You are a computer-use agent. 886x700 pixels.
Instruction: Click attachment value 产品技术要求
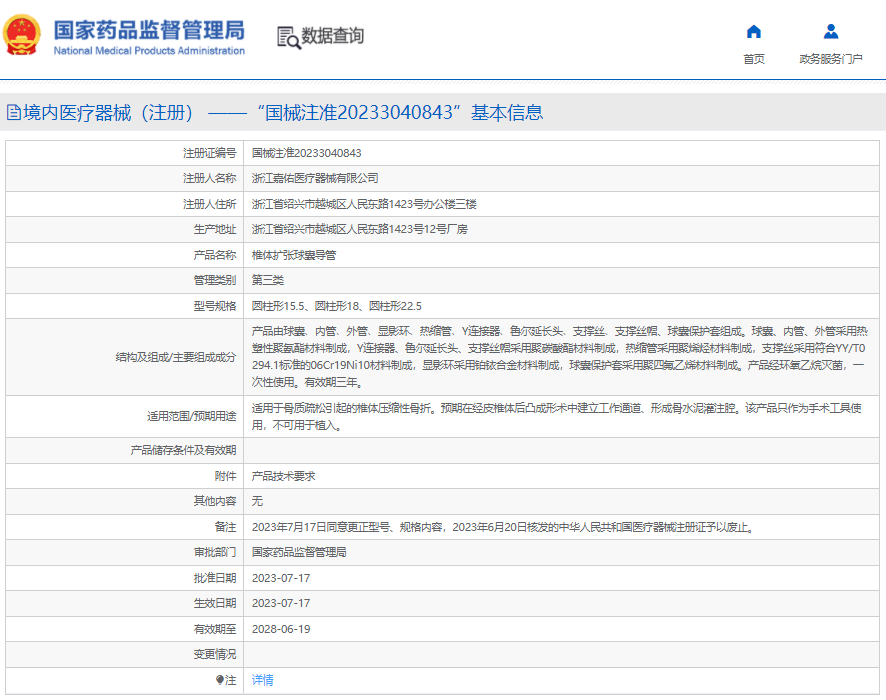tap(283, 476)
